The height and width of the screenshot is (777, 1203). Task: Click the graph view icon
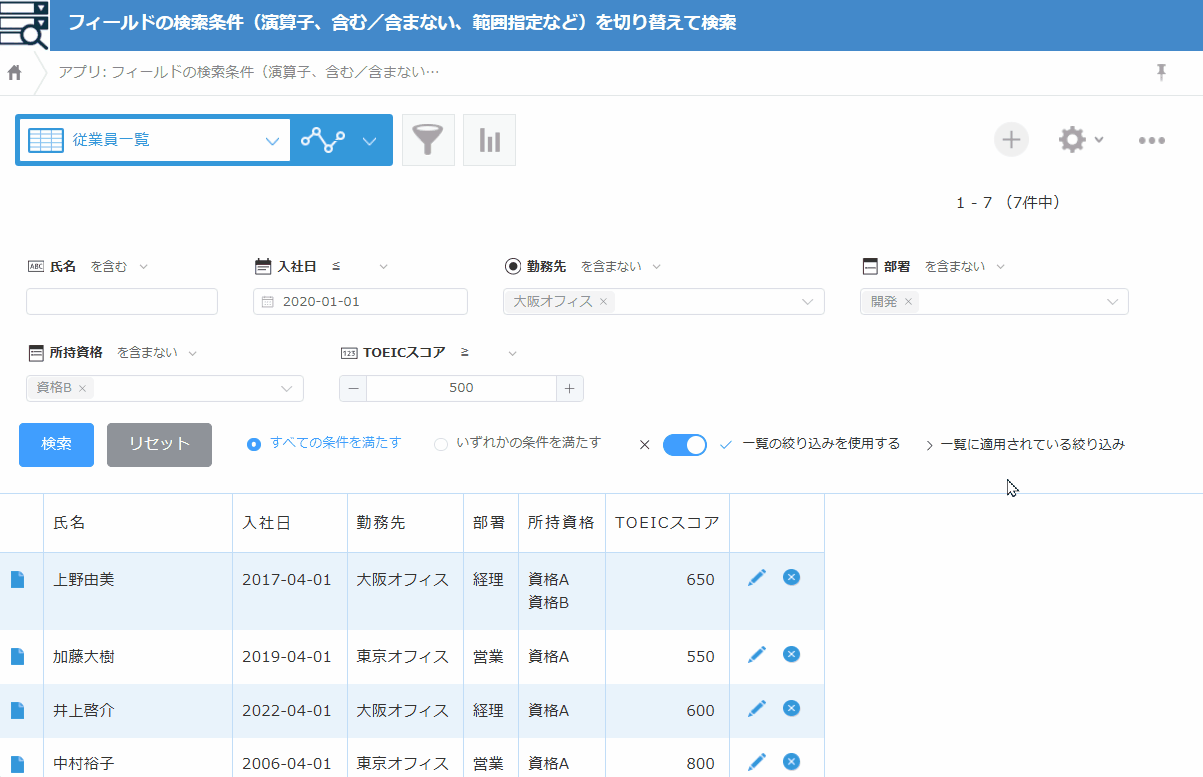coord(323,141)
